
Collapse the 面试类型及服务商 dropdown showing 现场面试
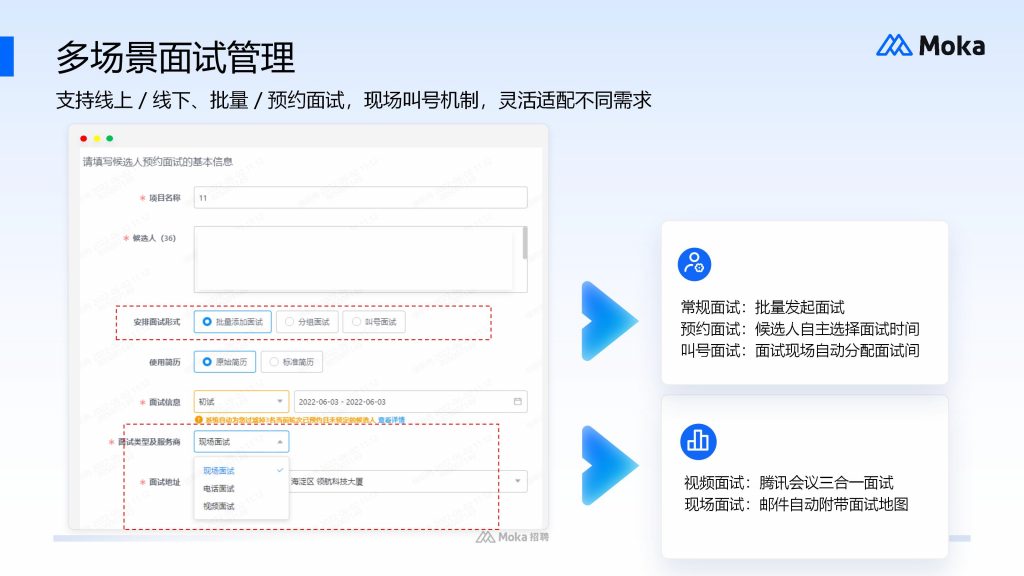point(241,441)
